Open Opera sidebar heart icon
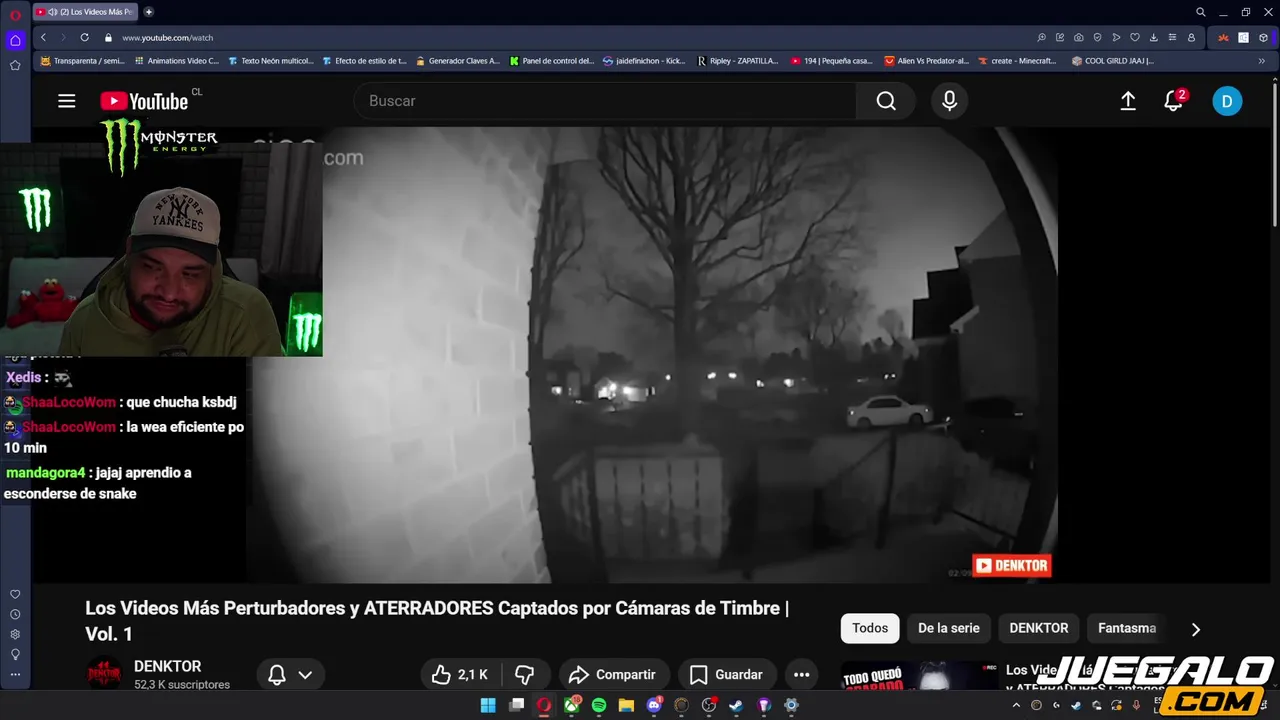The width and height of the screenshot is (1280, 720). [15, 594]
